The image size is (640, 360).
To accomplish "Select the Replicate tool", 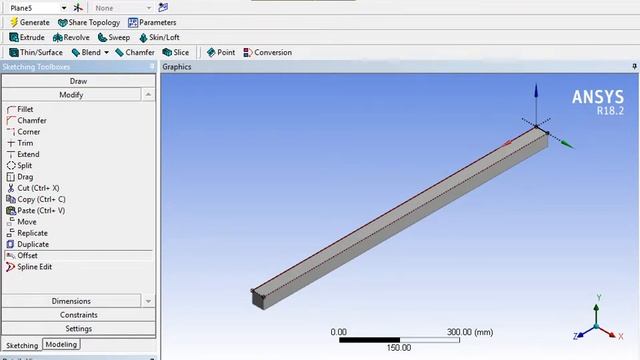I will (x=27, y=233).
